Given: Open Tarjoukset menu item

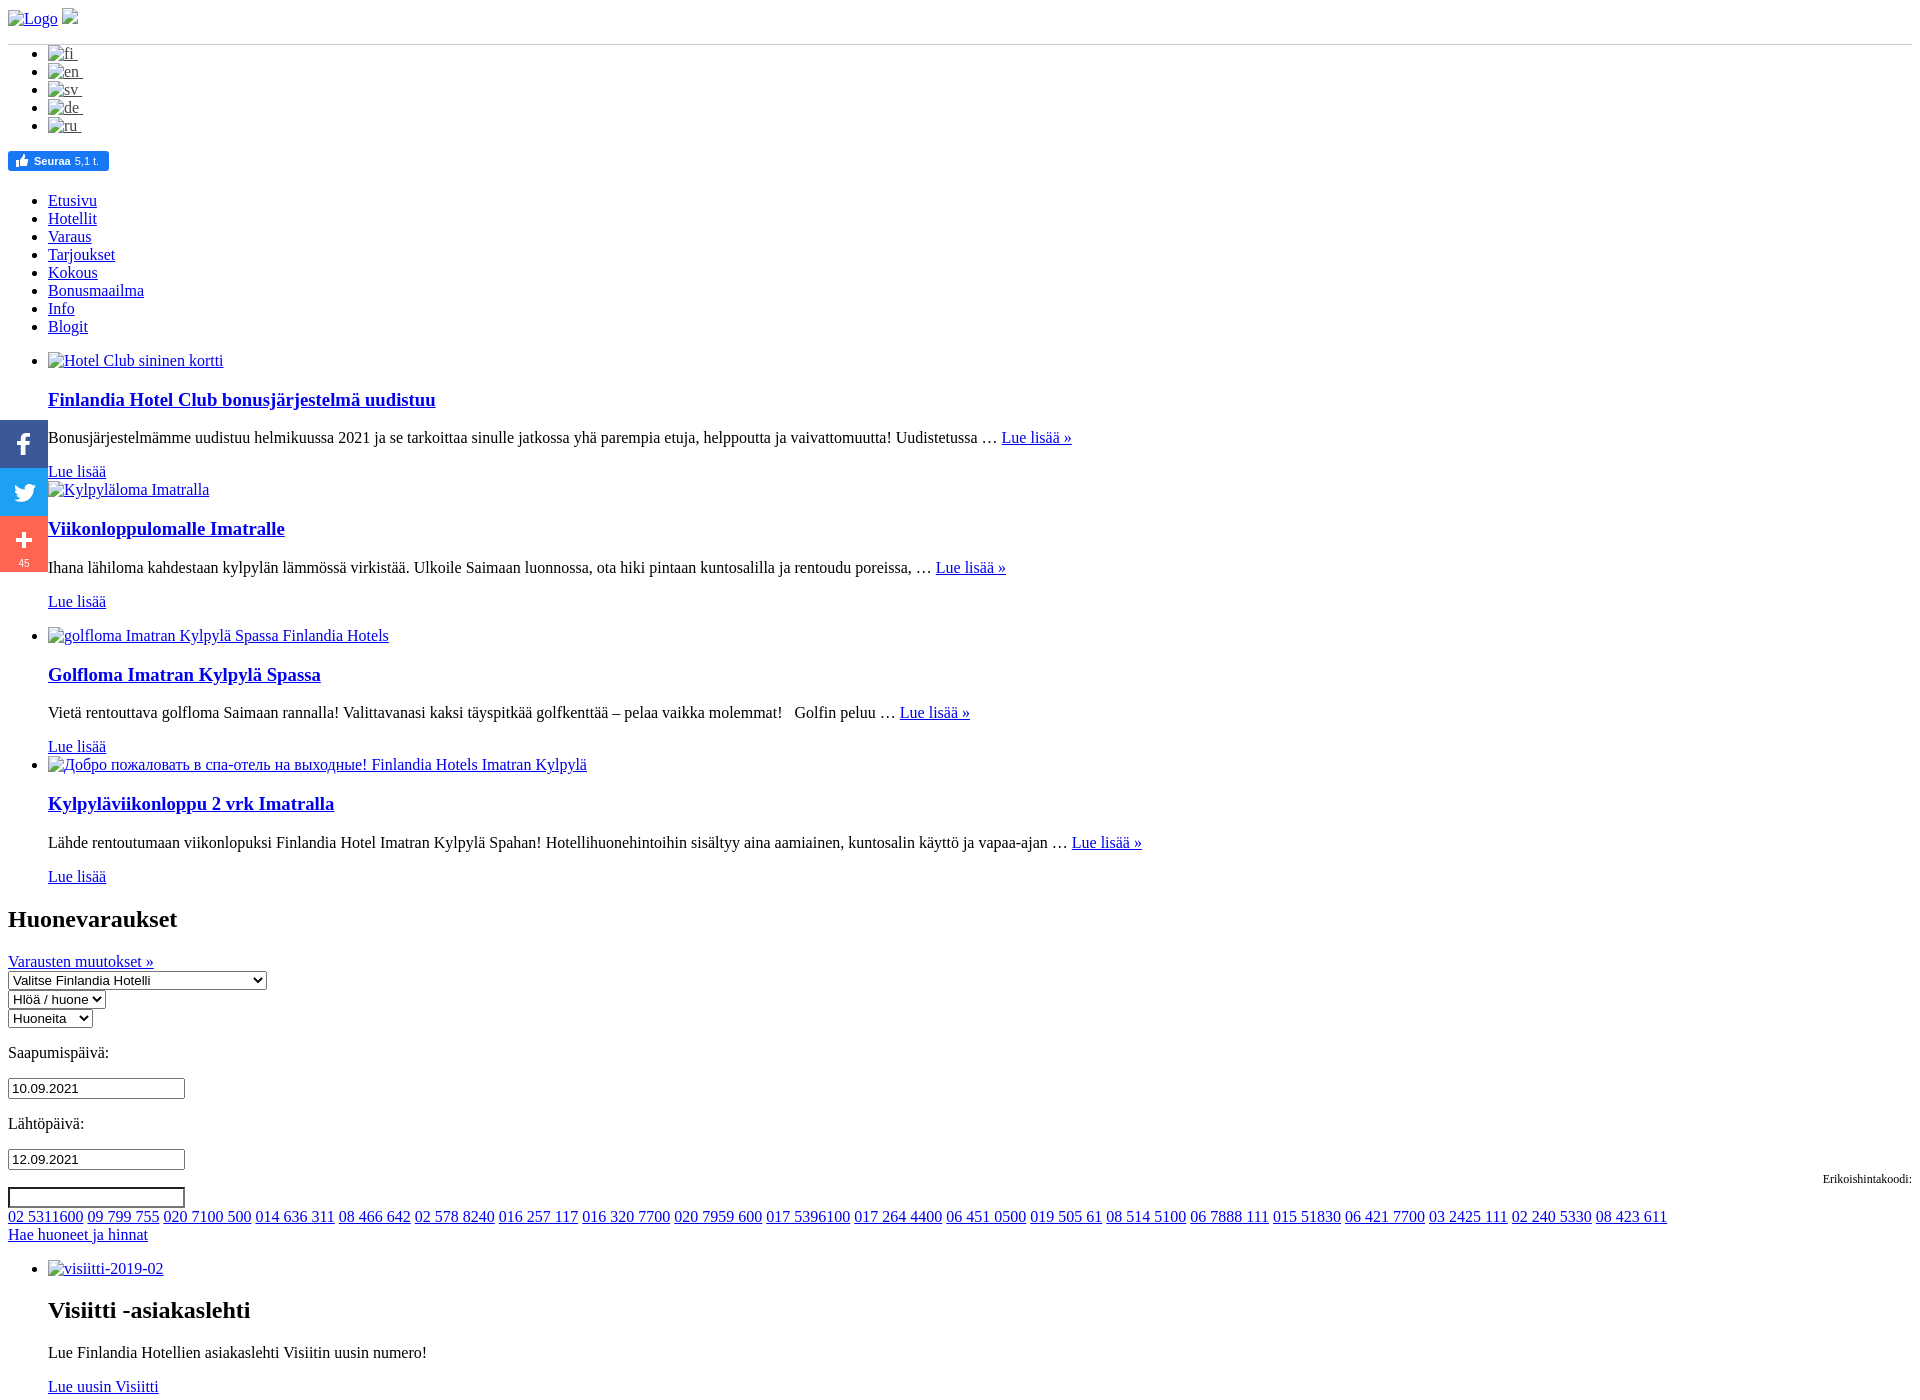Looking at the screenshot, I should [x=80, y=253].
